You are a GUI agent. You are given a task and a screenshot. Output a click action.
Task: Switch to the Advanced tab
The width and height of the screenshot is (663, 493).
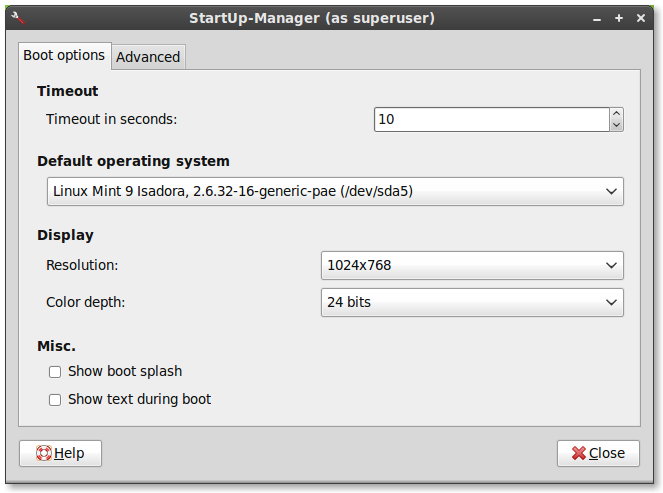tap(148, 57)
